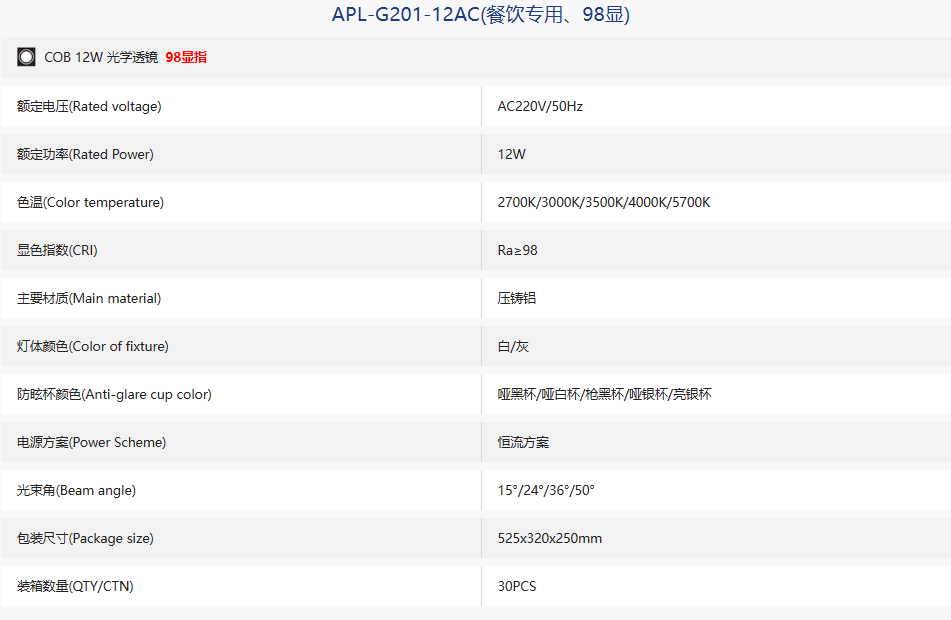The width and height of the screenshot is (951, 620).
Task: Select the 包装尺寸(Package size) label
Action: (86, 537)
